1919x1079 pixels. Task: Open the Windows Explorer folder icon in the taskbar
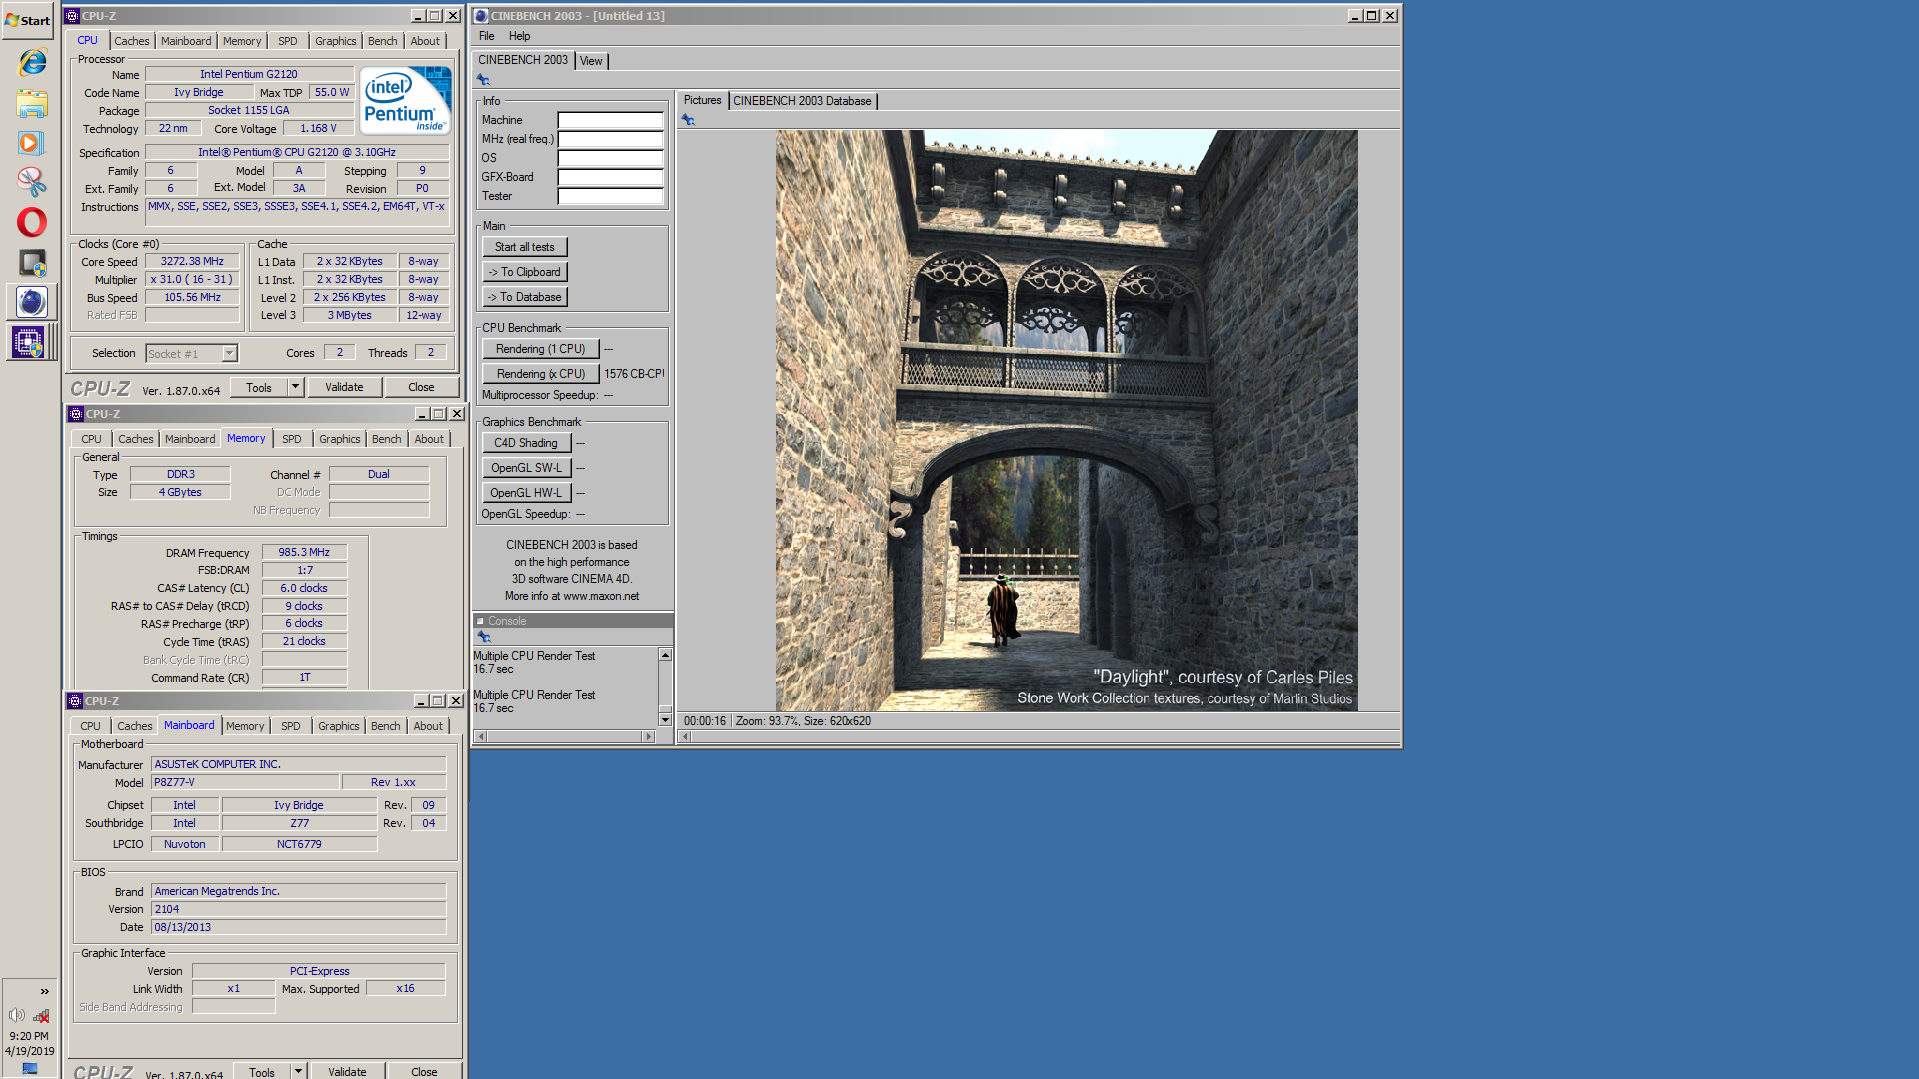click(32, 103)
